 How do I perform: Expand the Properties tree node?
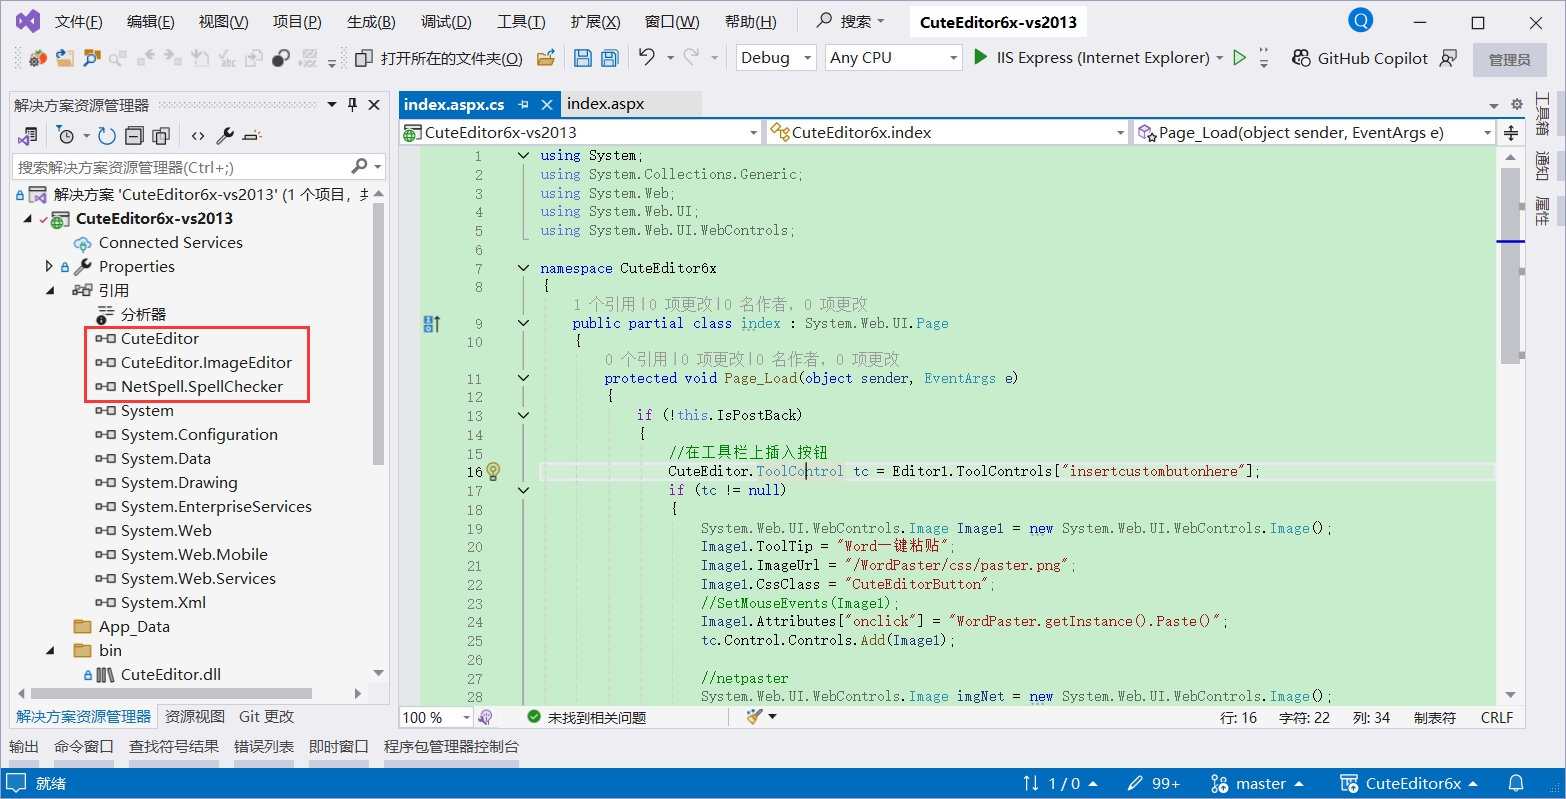click(49, 266)
